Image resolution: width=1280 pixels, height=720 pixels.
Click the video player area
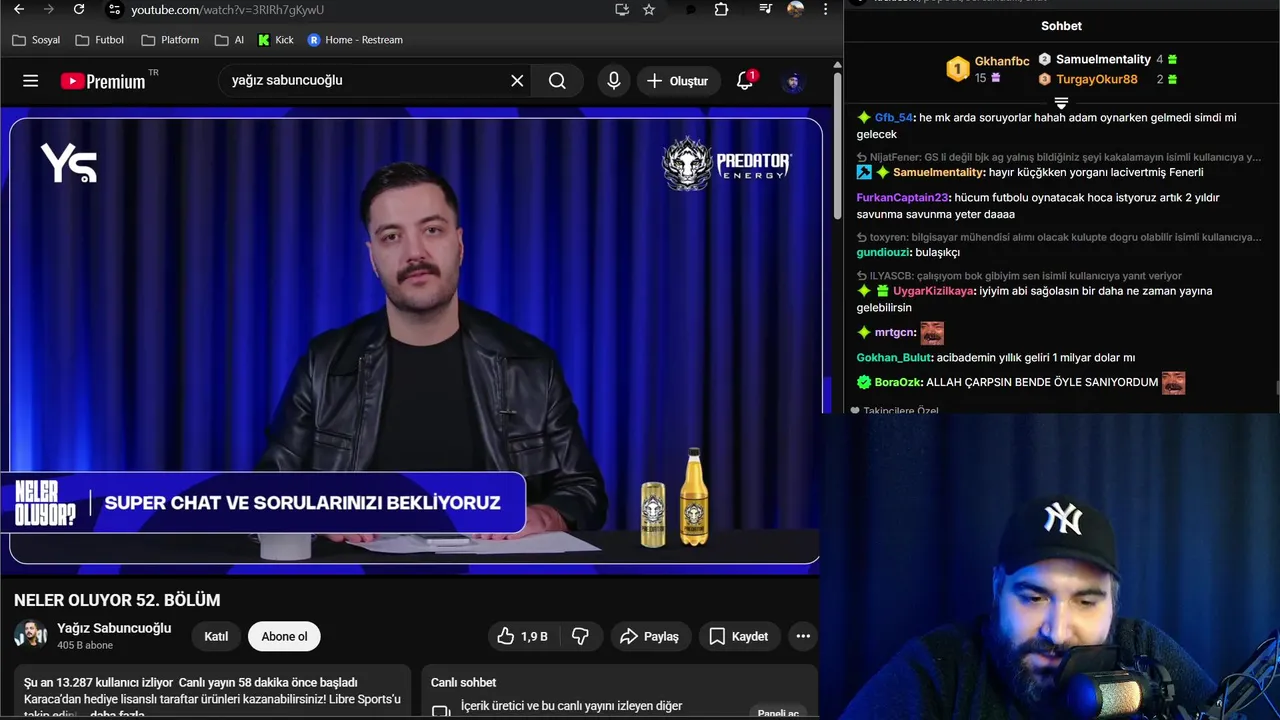tap(415, 340)
